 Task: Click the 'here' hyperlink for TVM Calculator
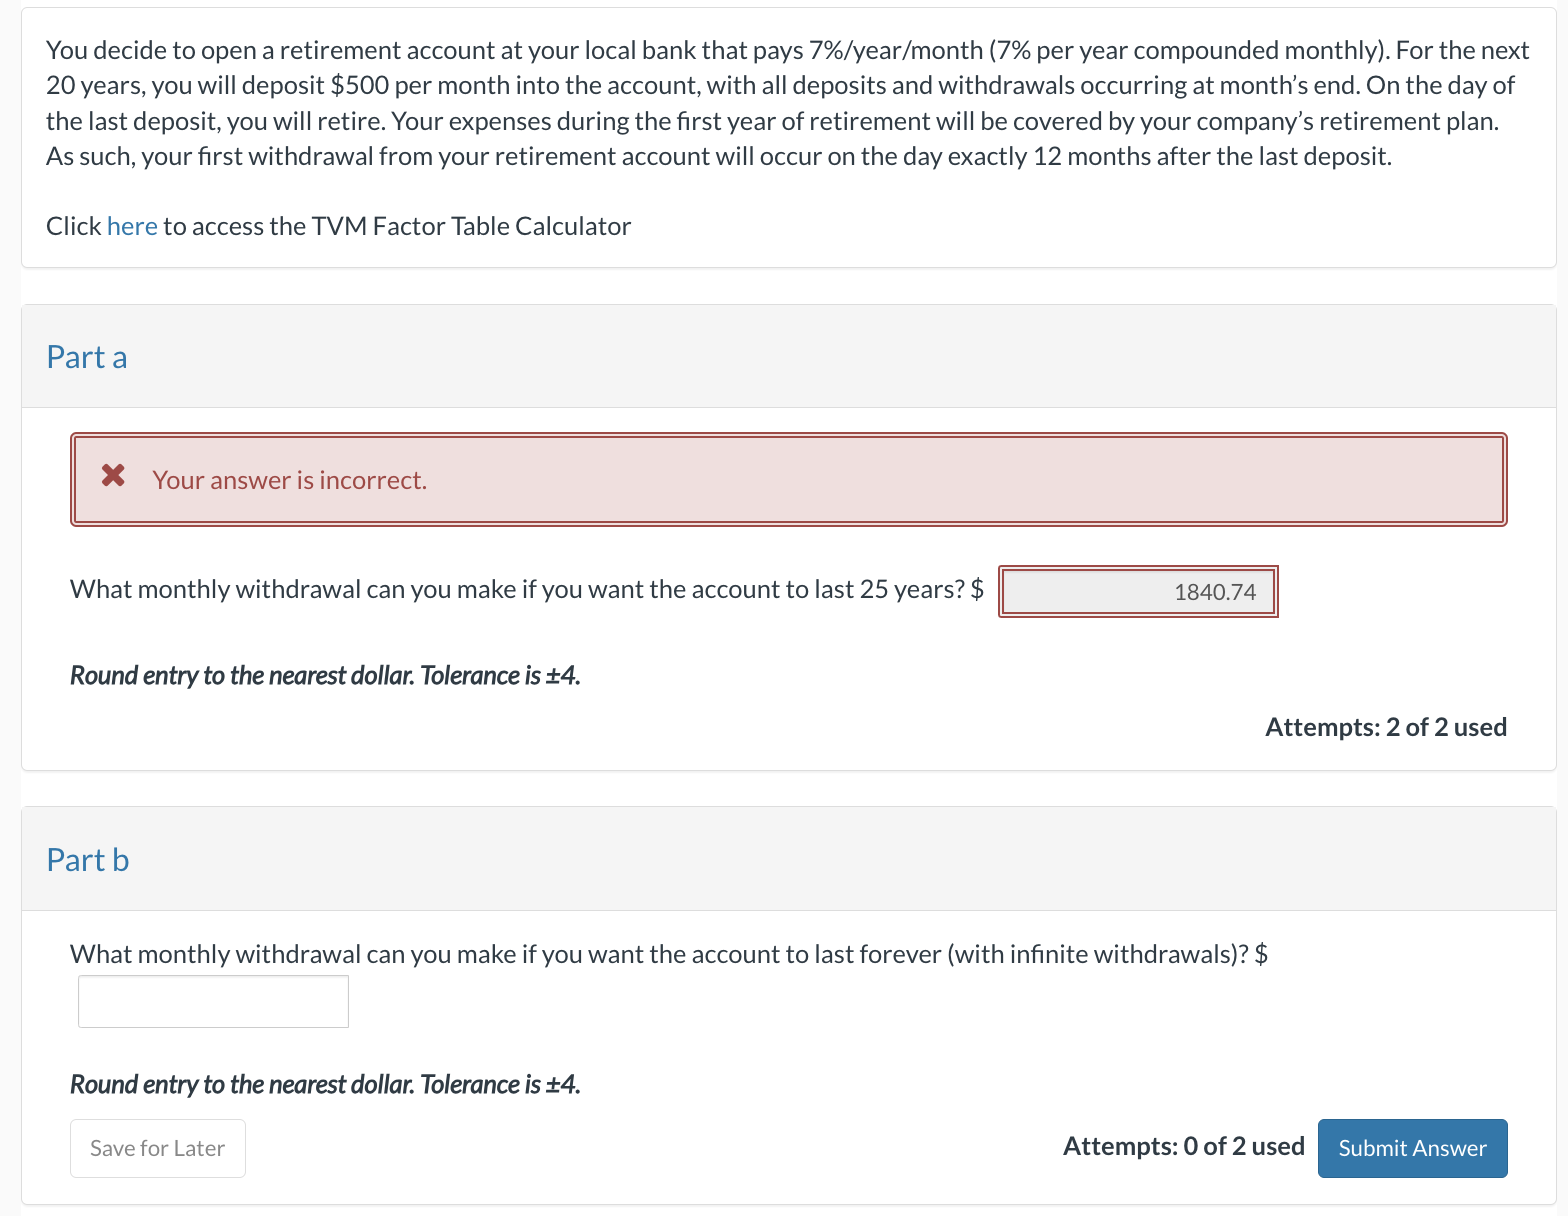click(x=133, y=226)
